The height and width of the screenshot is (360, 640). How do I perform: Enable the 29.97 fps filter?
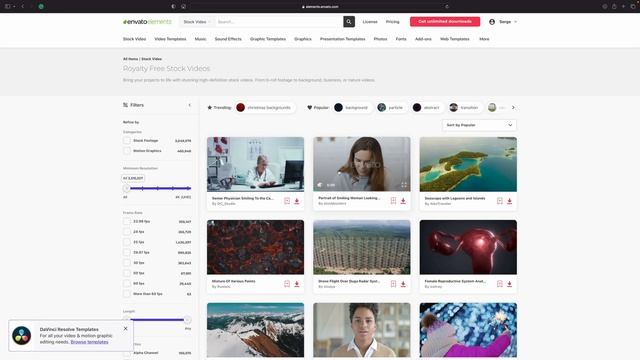pyautogui.click(x=127, y=252)
